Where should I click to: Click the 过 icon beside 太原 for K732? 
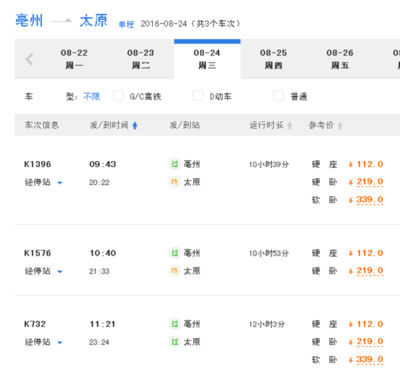point(175,342)
